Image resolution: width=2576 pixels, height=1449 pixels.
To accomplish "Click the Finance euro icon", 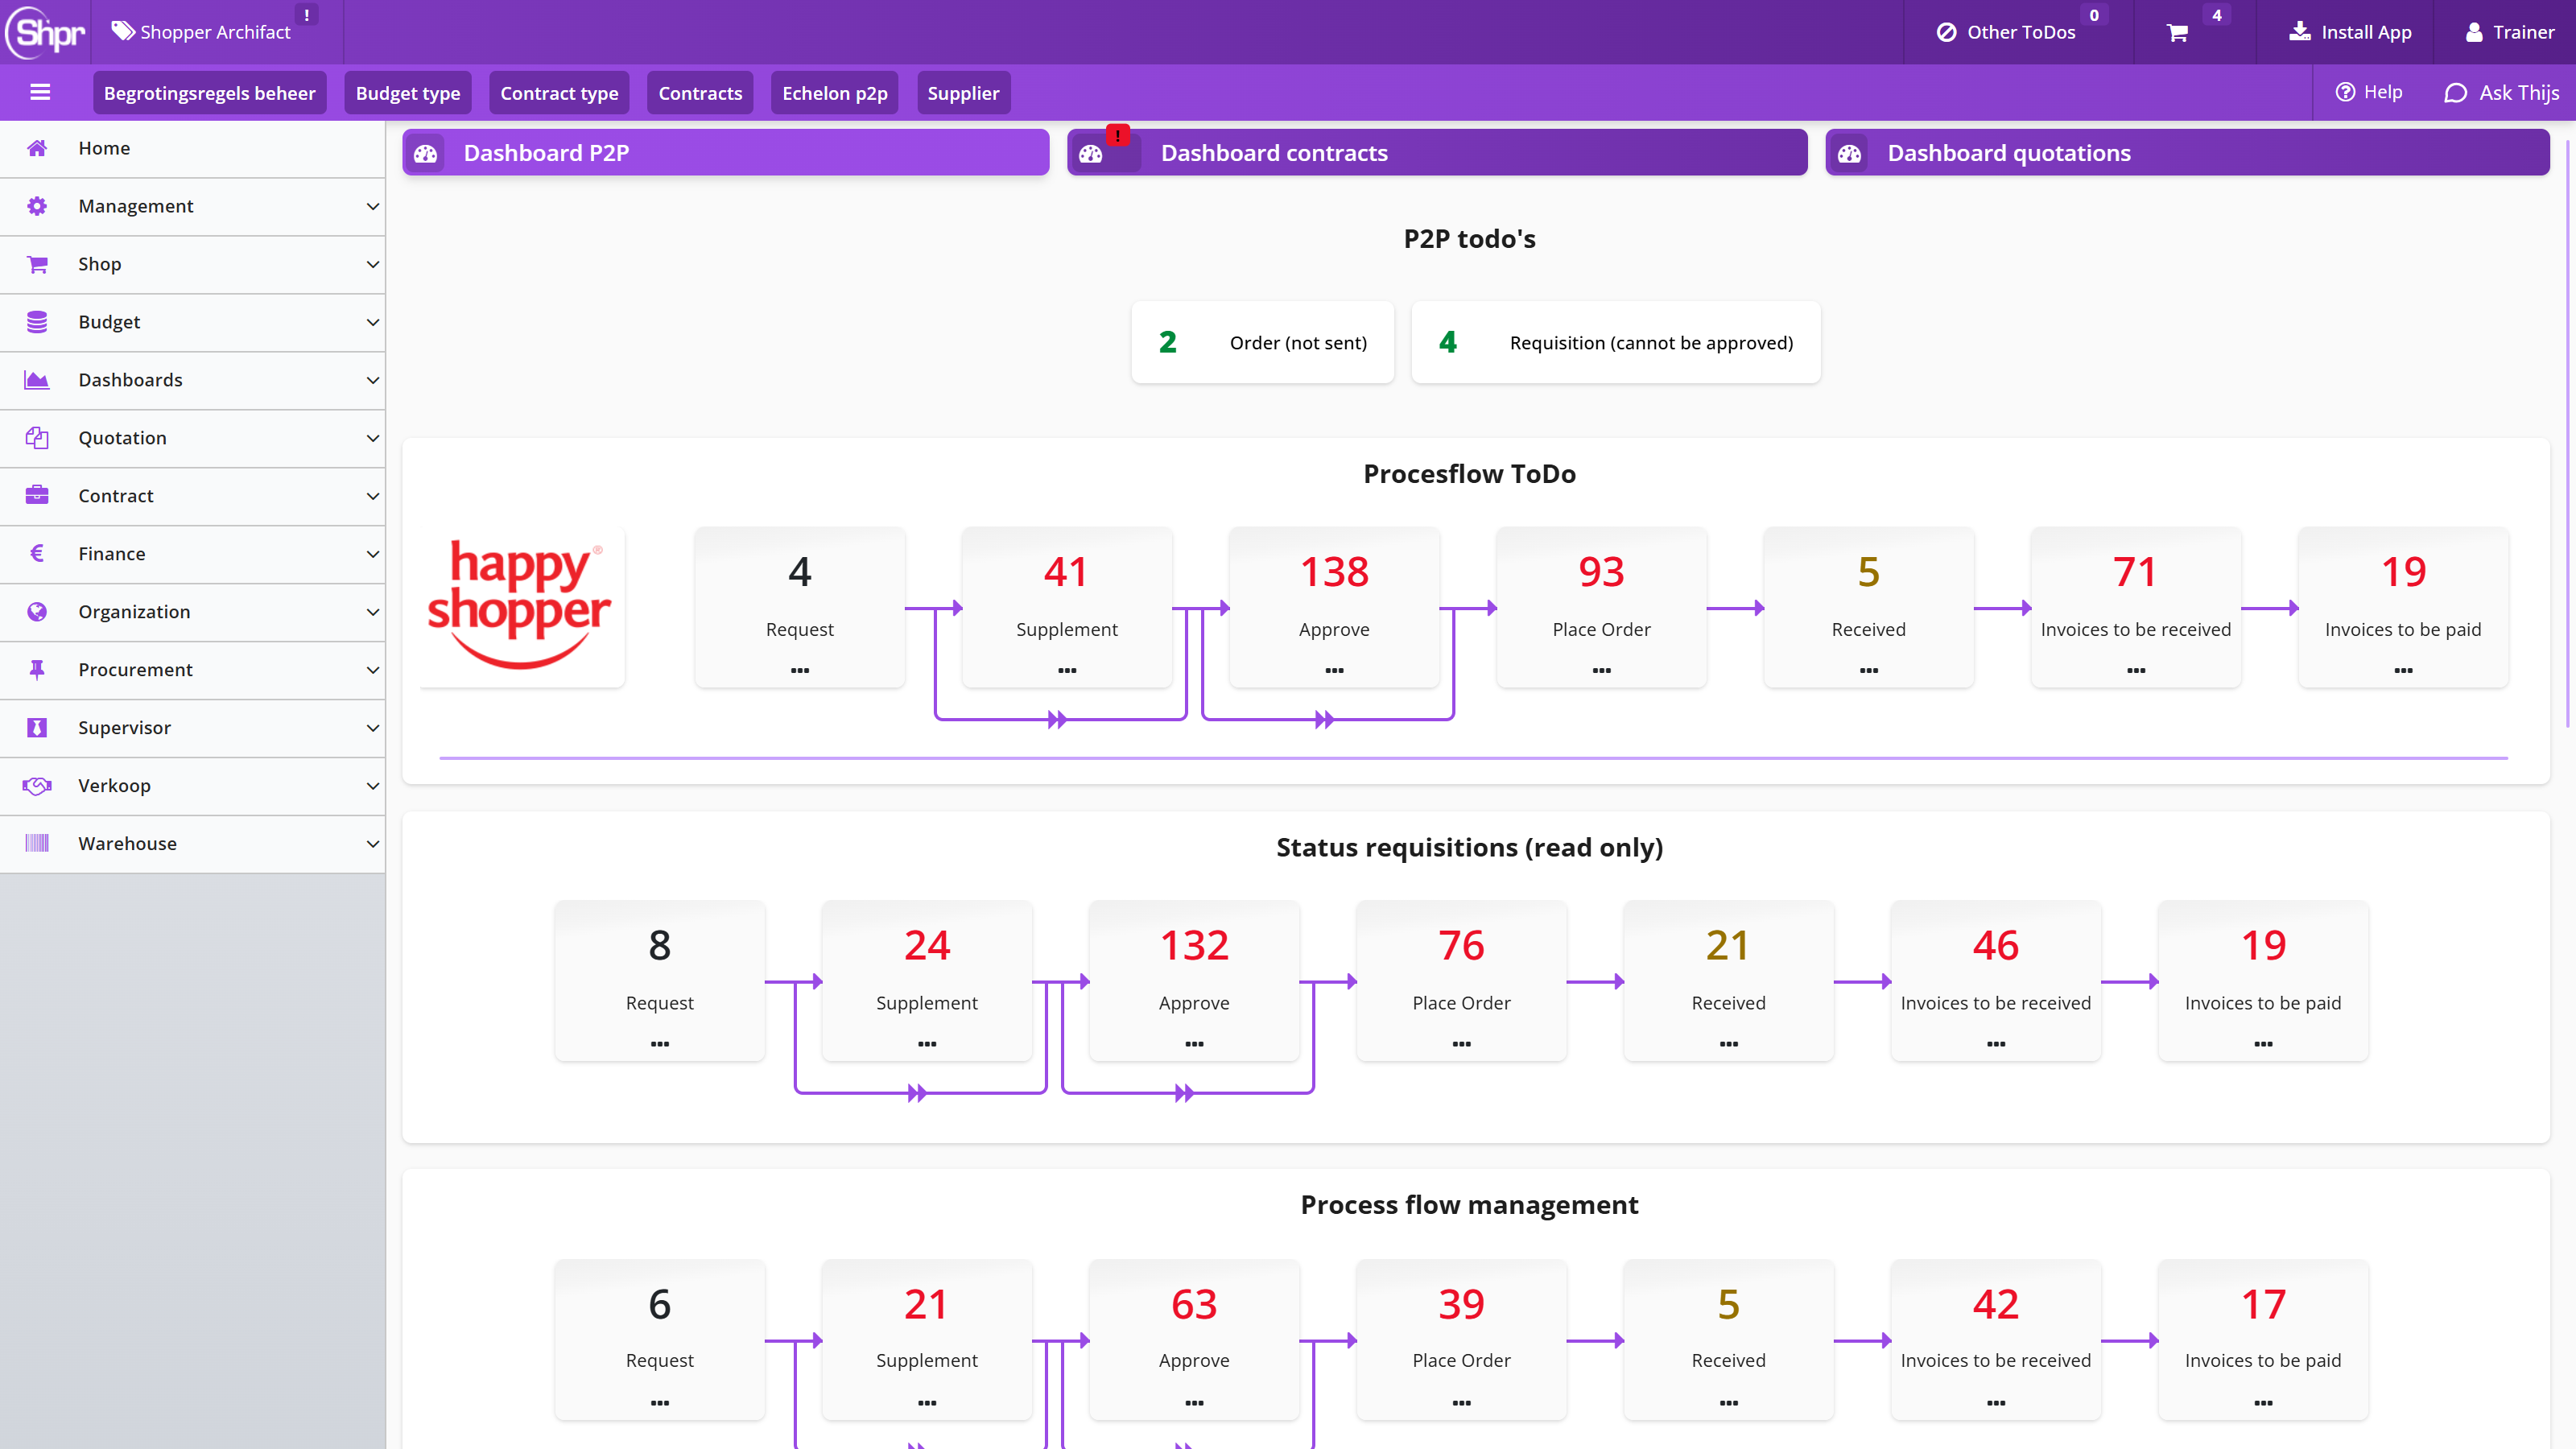I will pyautogui.click(x=37, y=554).
